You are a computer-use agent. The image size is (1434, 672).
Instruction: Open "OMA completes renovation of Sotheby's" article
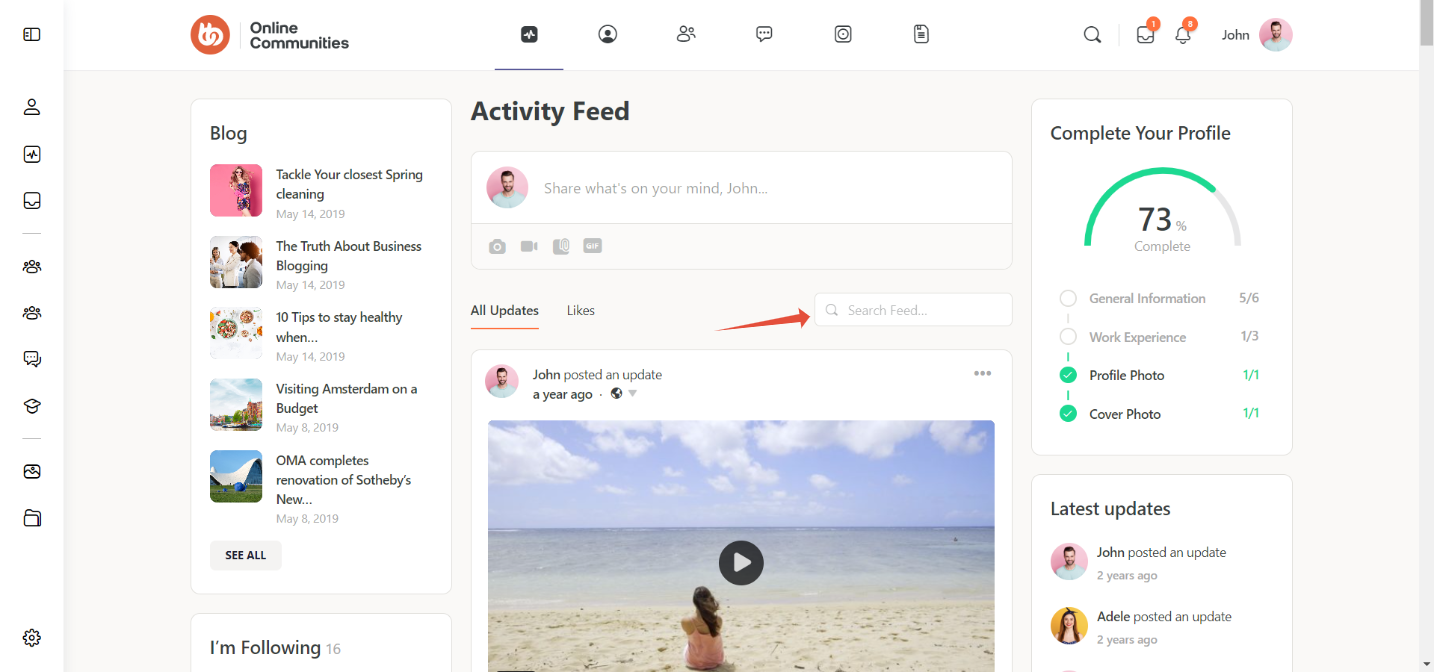coord(343,480)
